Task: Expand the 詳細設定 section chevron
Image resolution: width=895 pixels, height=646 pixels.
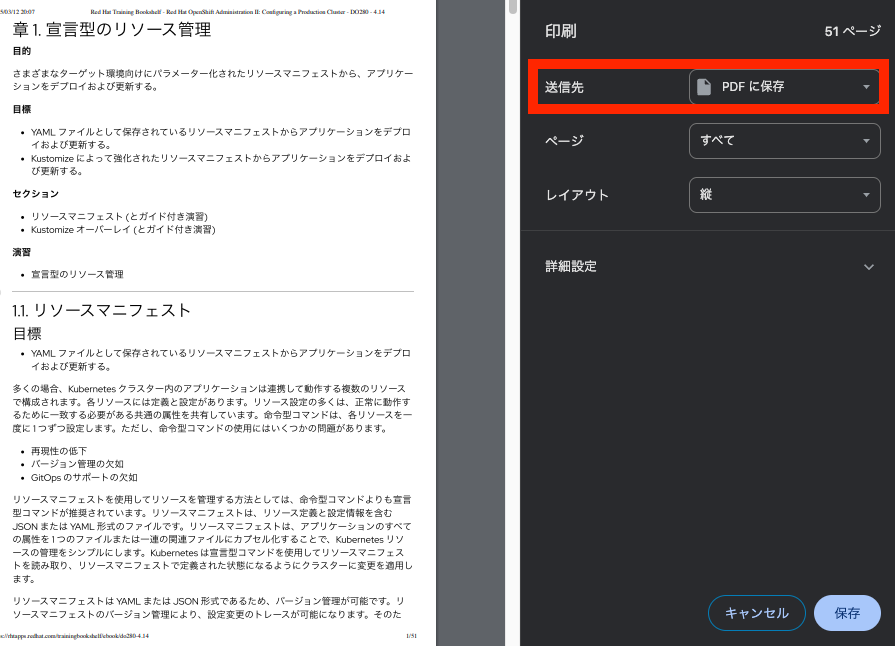Action: [x=867, y=267]
